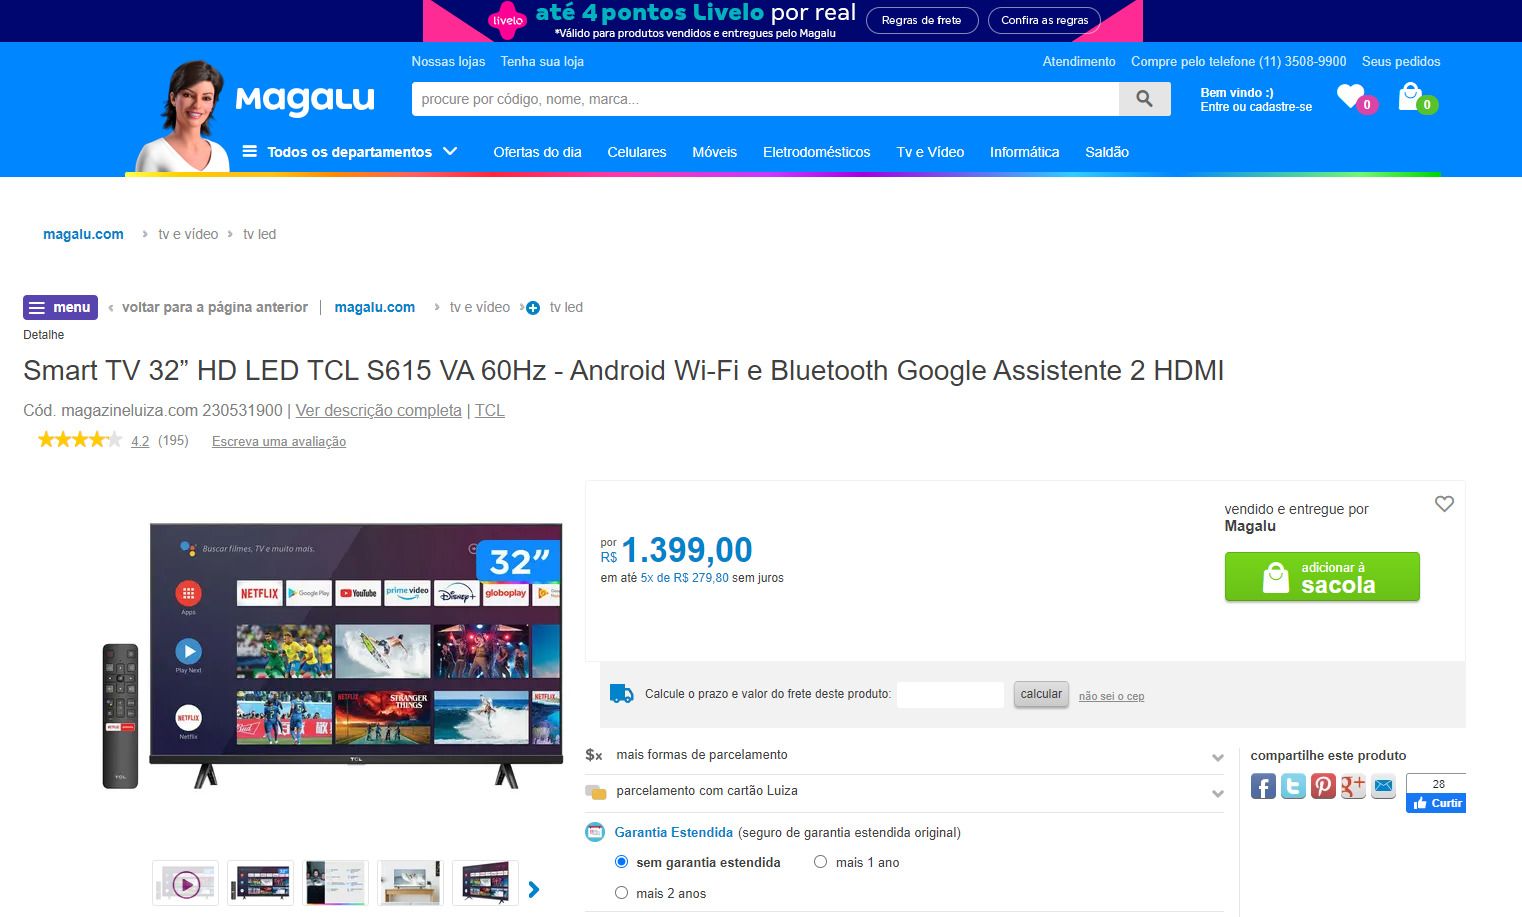
Task: Click the Facebook Curtir like button
Action: [1438, 803]
